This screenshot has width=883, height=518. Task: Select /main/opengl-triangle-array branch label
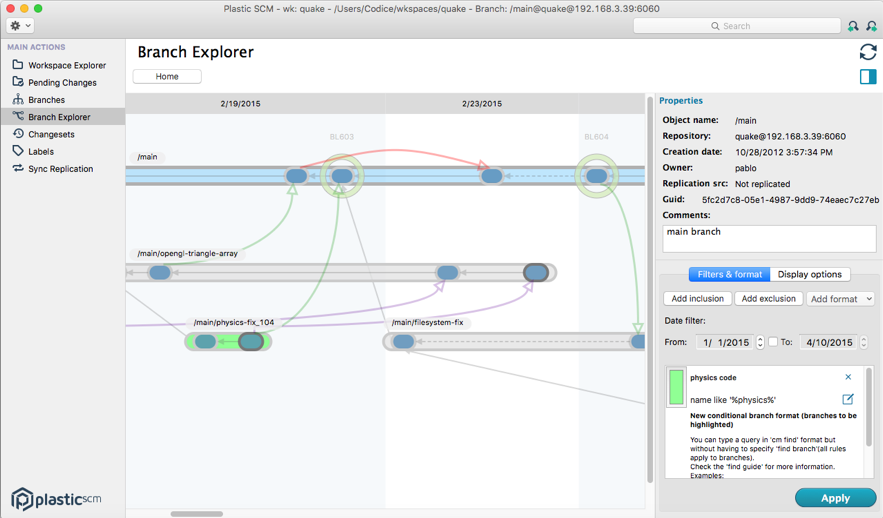(188, 253)
